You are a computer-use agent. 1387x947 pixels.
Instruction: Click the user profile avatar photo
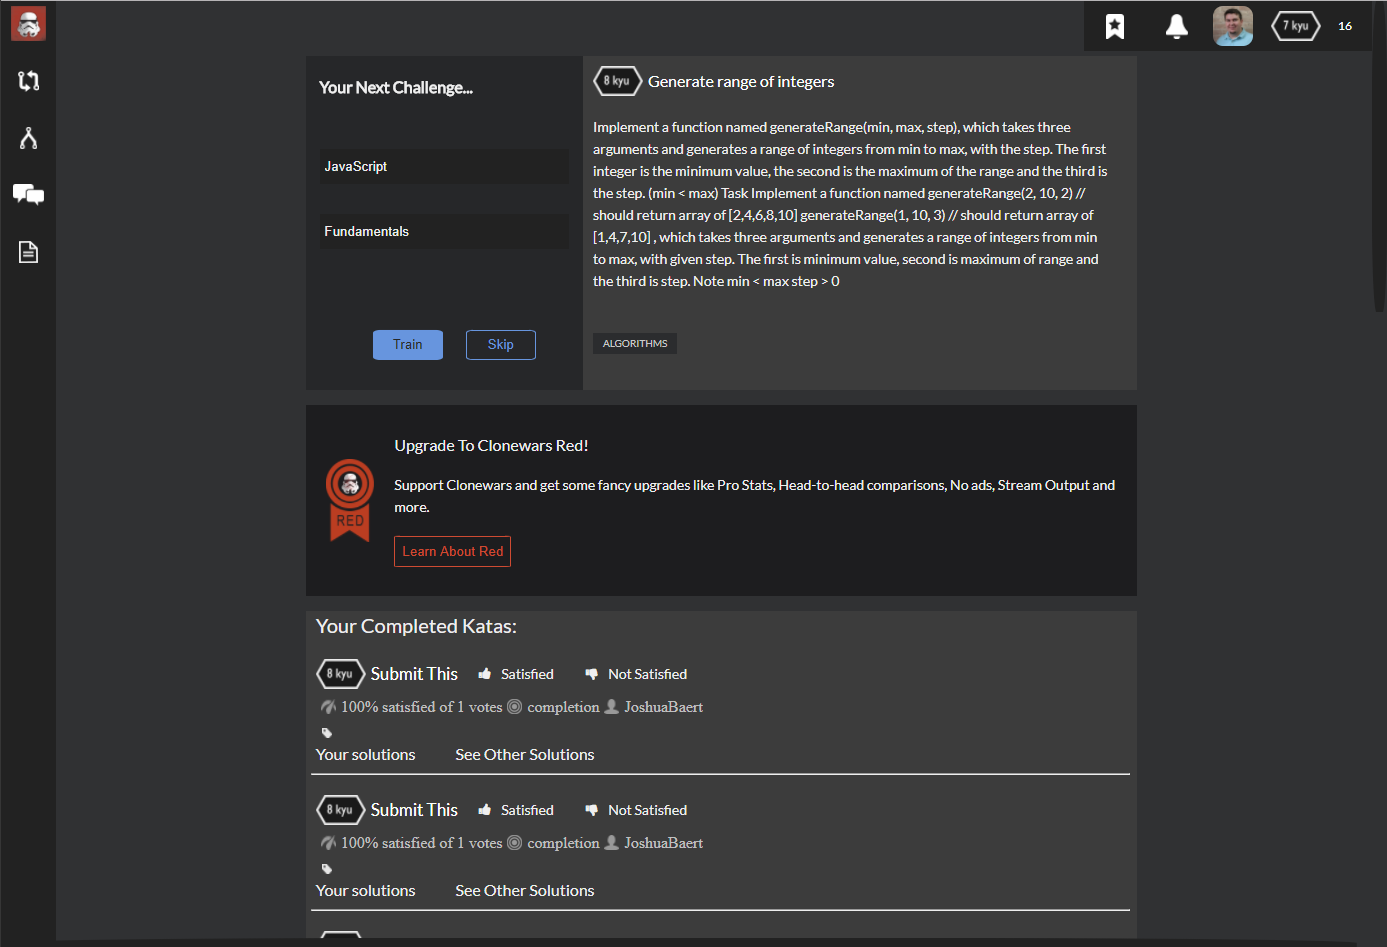(1232, 26)
